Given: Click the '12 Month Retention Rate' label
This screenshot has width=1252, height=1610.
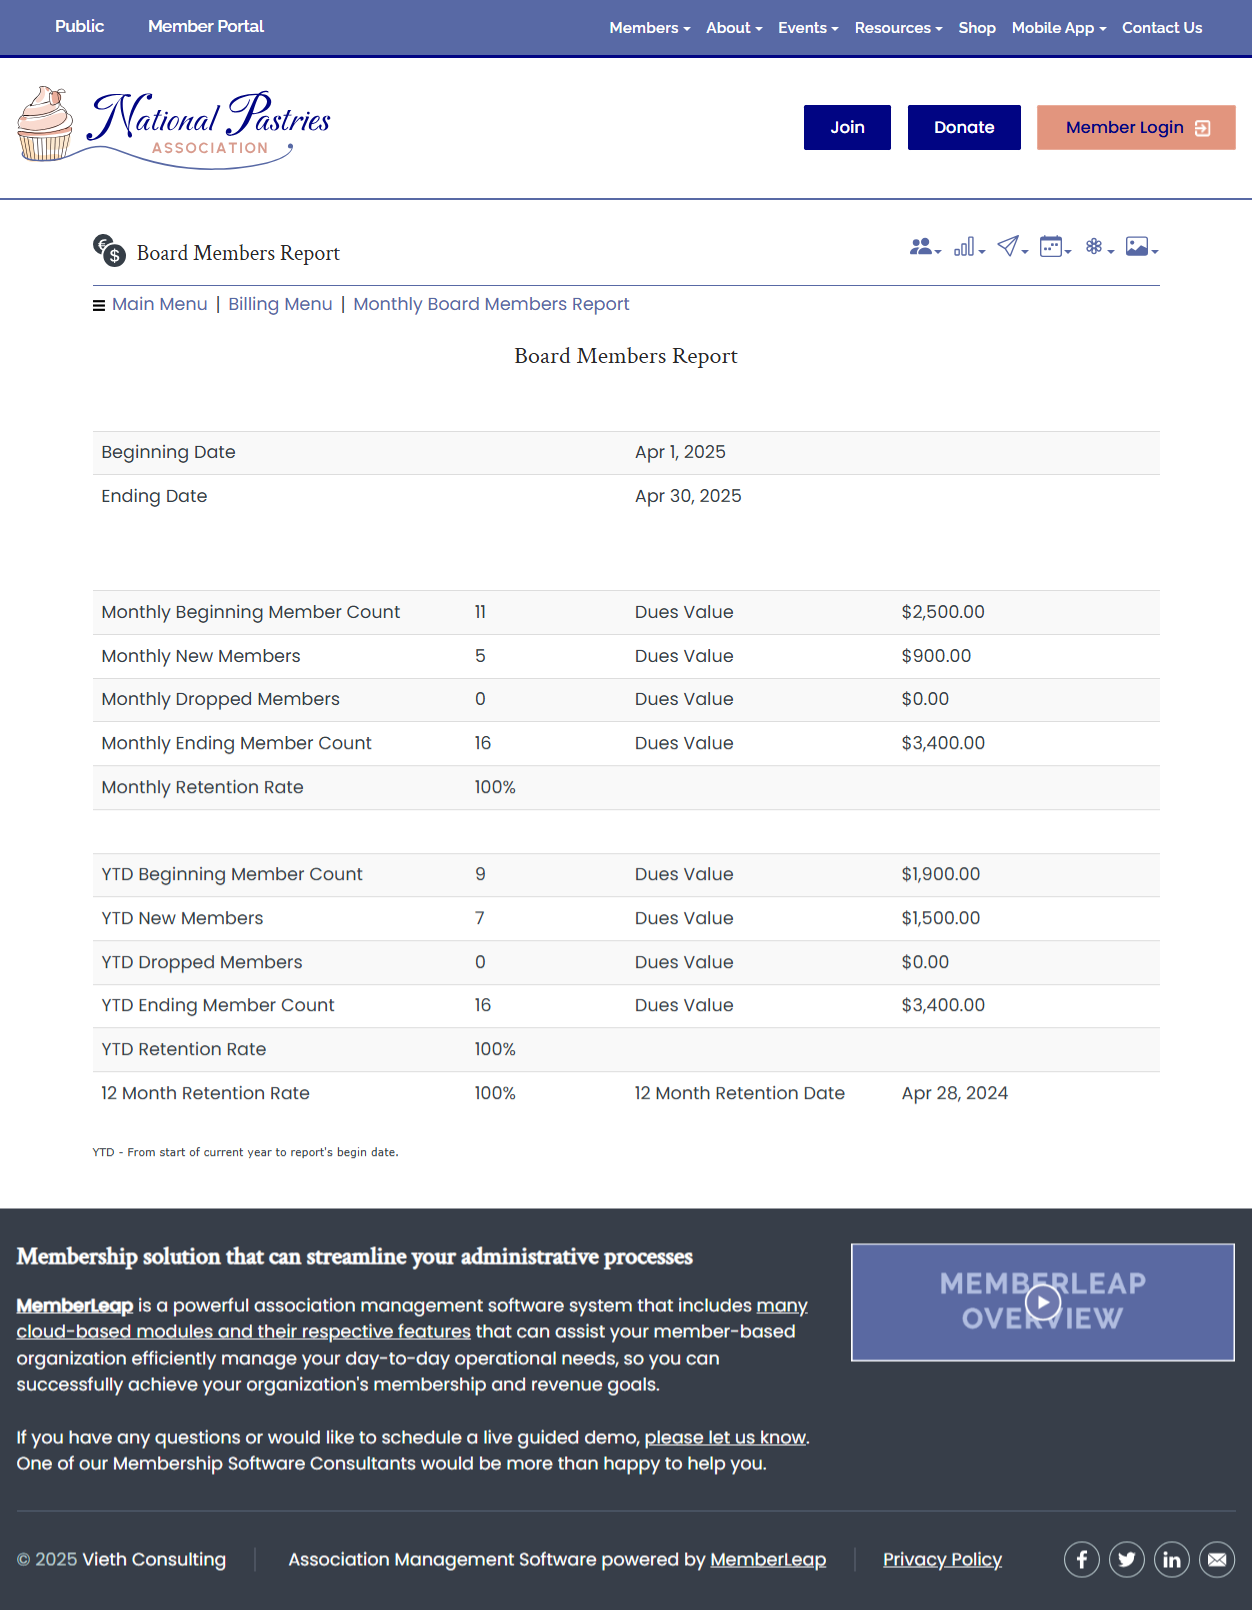Looking at the screenshot, I should (x=205, y=1093).
